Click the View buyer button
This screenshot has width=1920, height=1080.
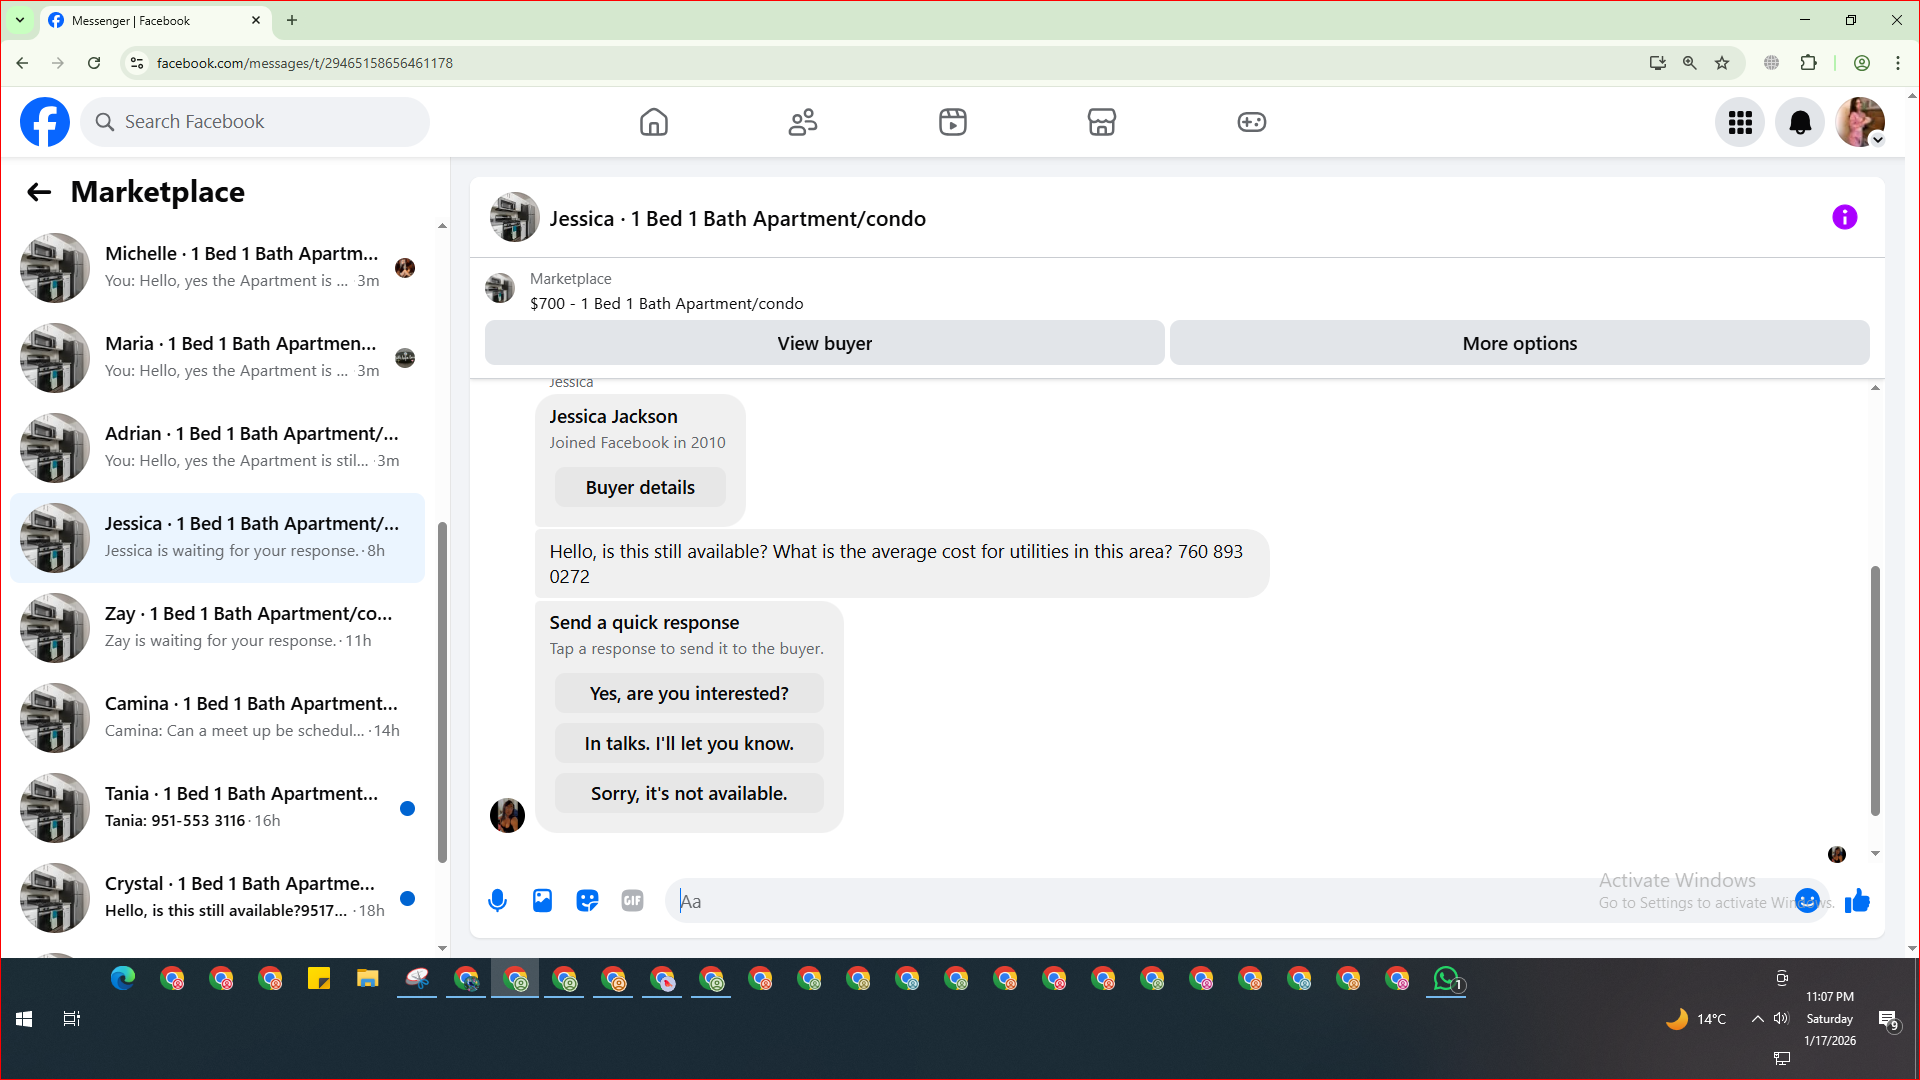click(824, 343)
